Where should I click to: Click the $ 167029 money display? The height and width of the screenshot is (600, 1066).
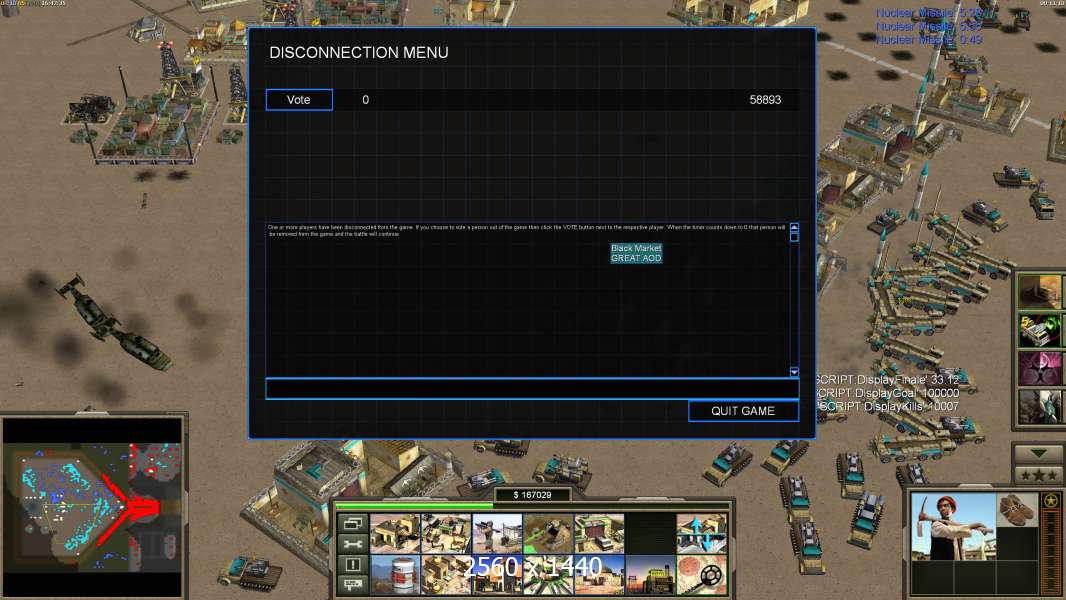click(532, 495)
